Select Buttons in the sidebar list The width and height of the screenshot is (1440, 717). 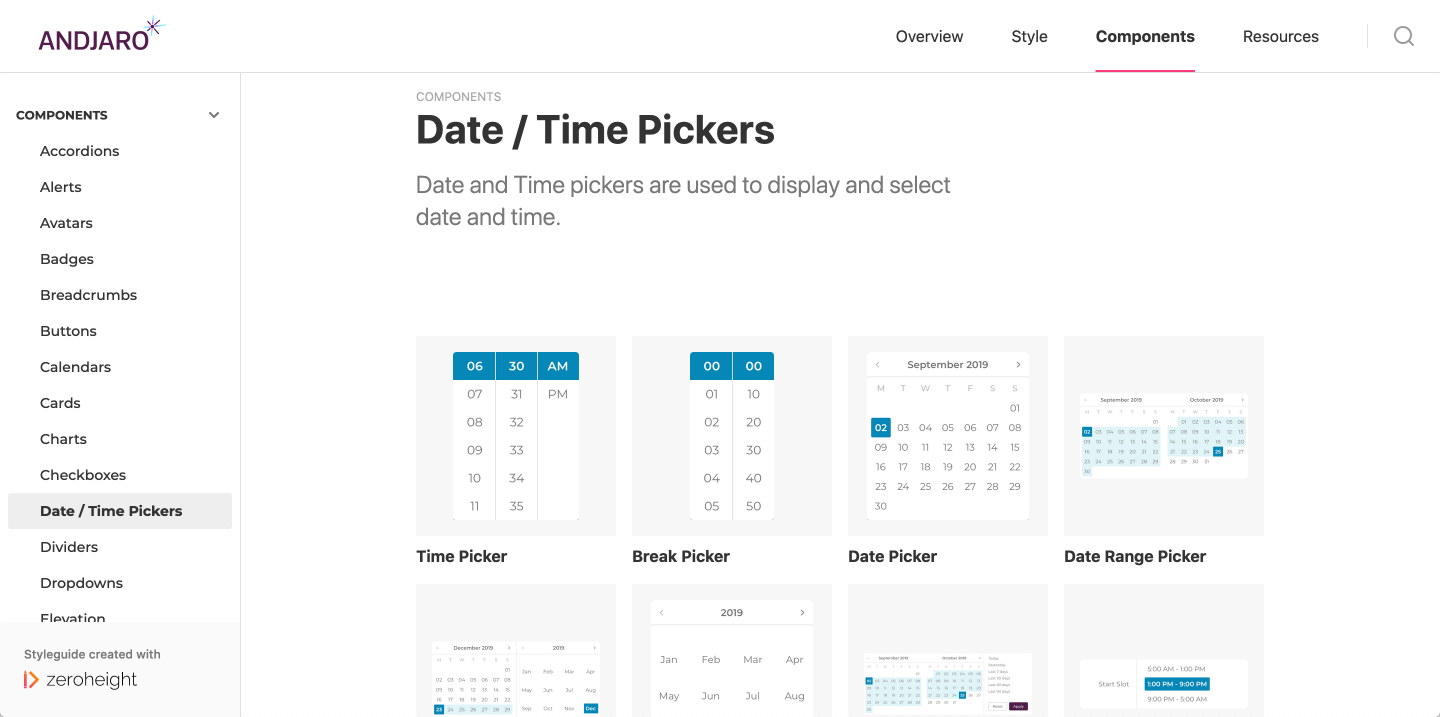[68, 331]
